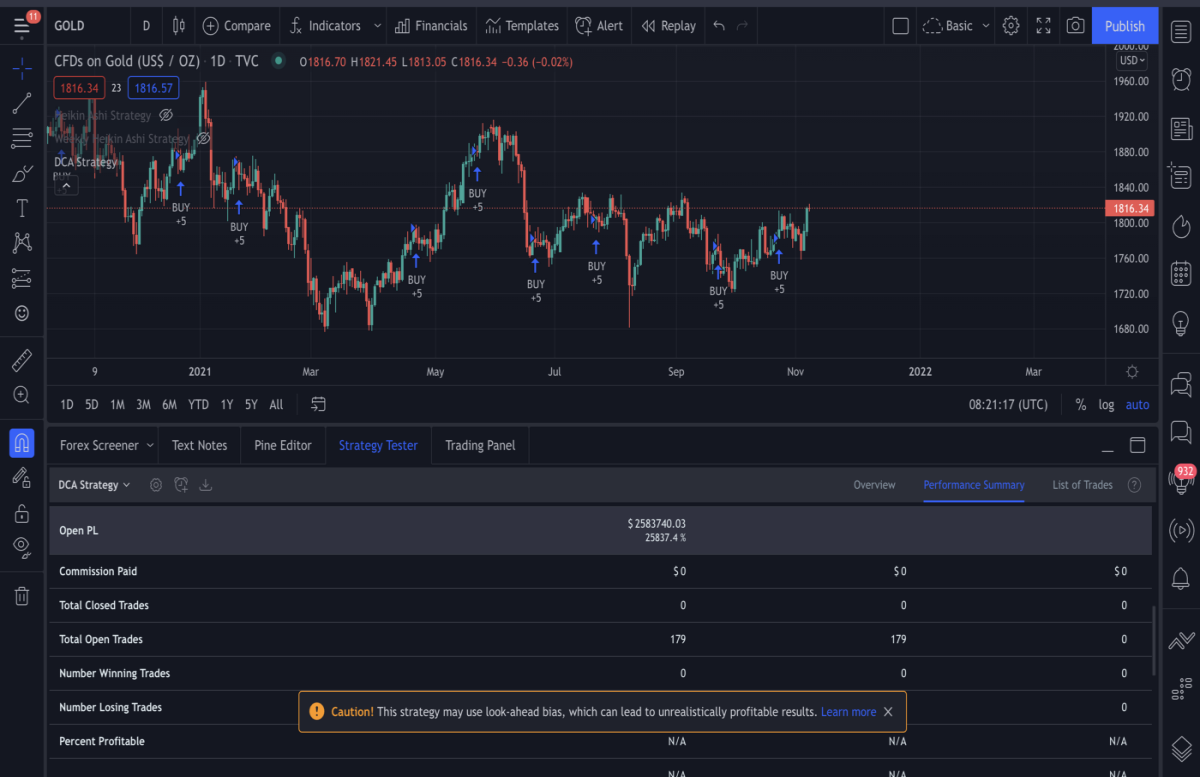Select the YTD time range
1200x777 pixels.
click(198, 405)
